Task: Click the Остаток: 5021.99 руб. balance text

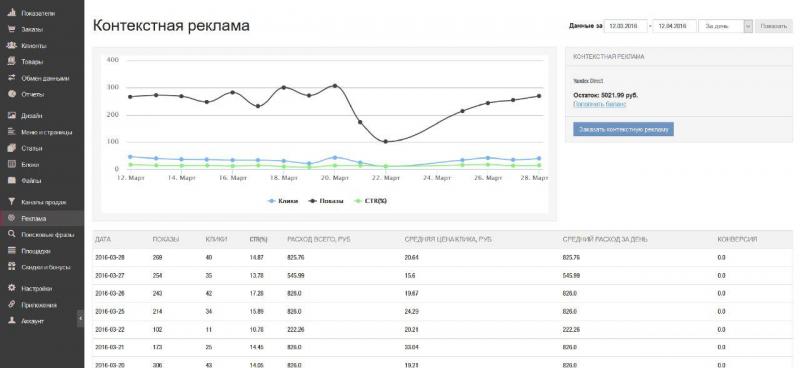Action: (606, 95)
